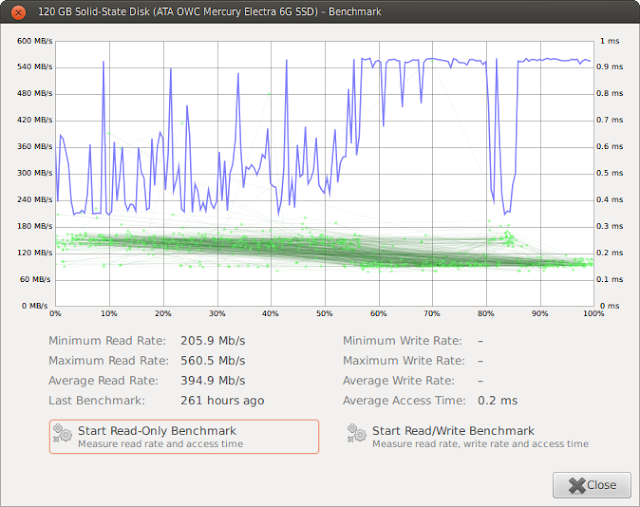The width and height of the screenshot is (640, 507).
Task: Click the window title bar text
Action: [210, 11]
